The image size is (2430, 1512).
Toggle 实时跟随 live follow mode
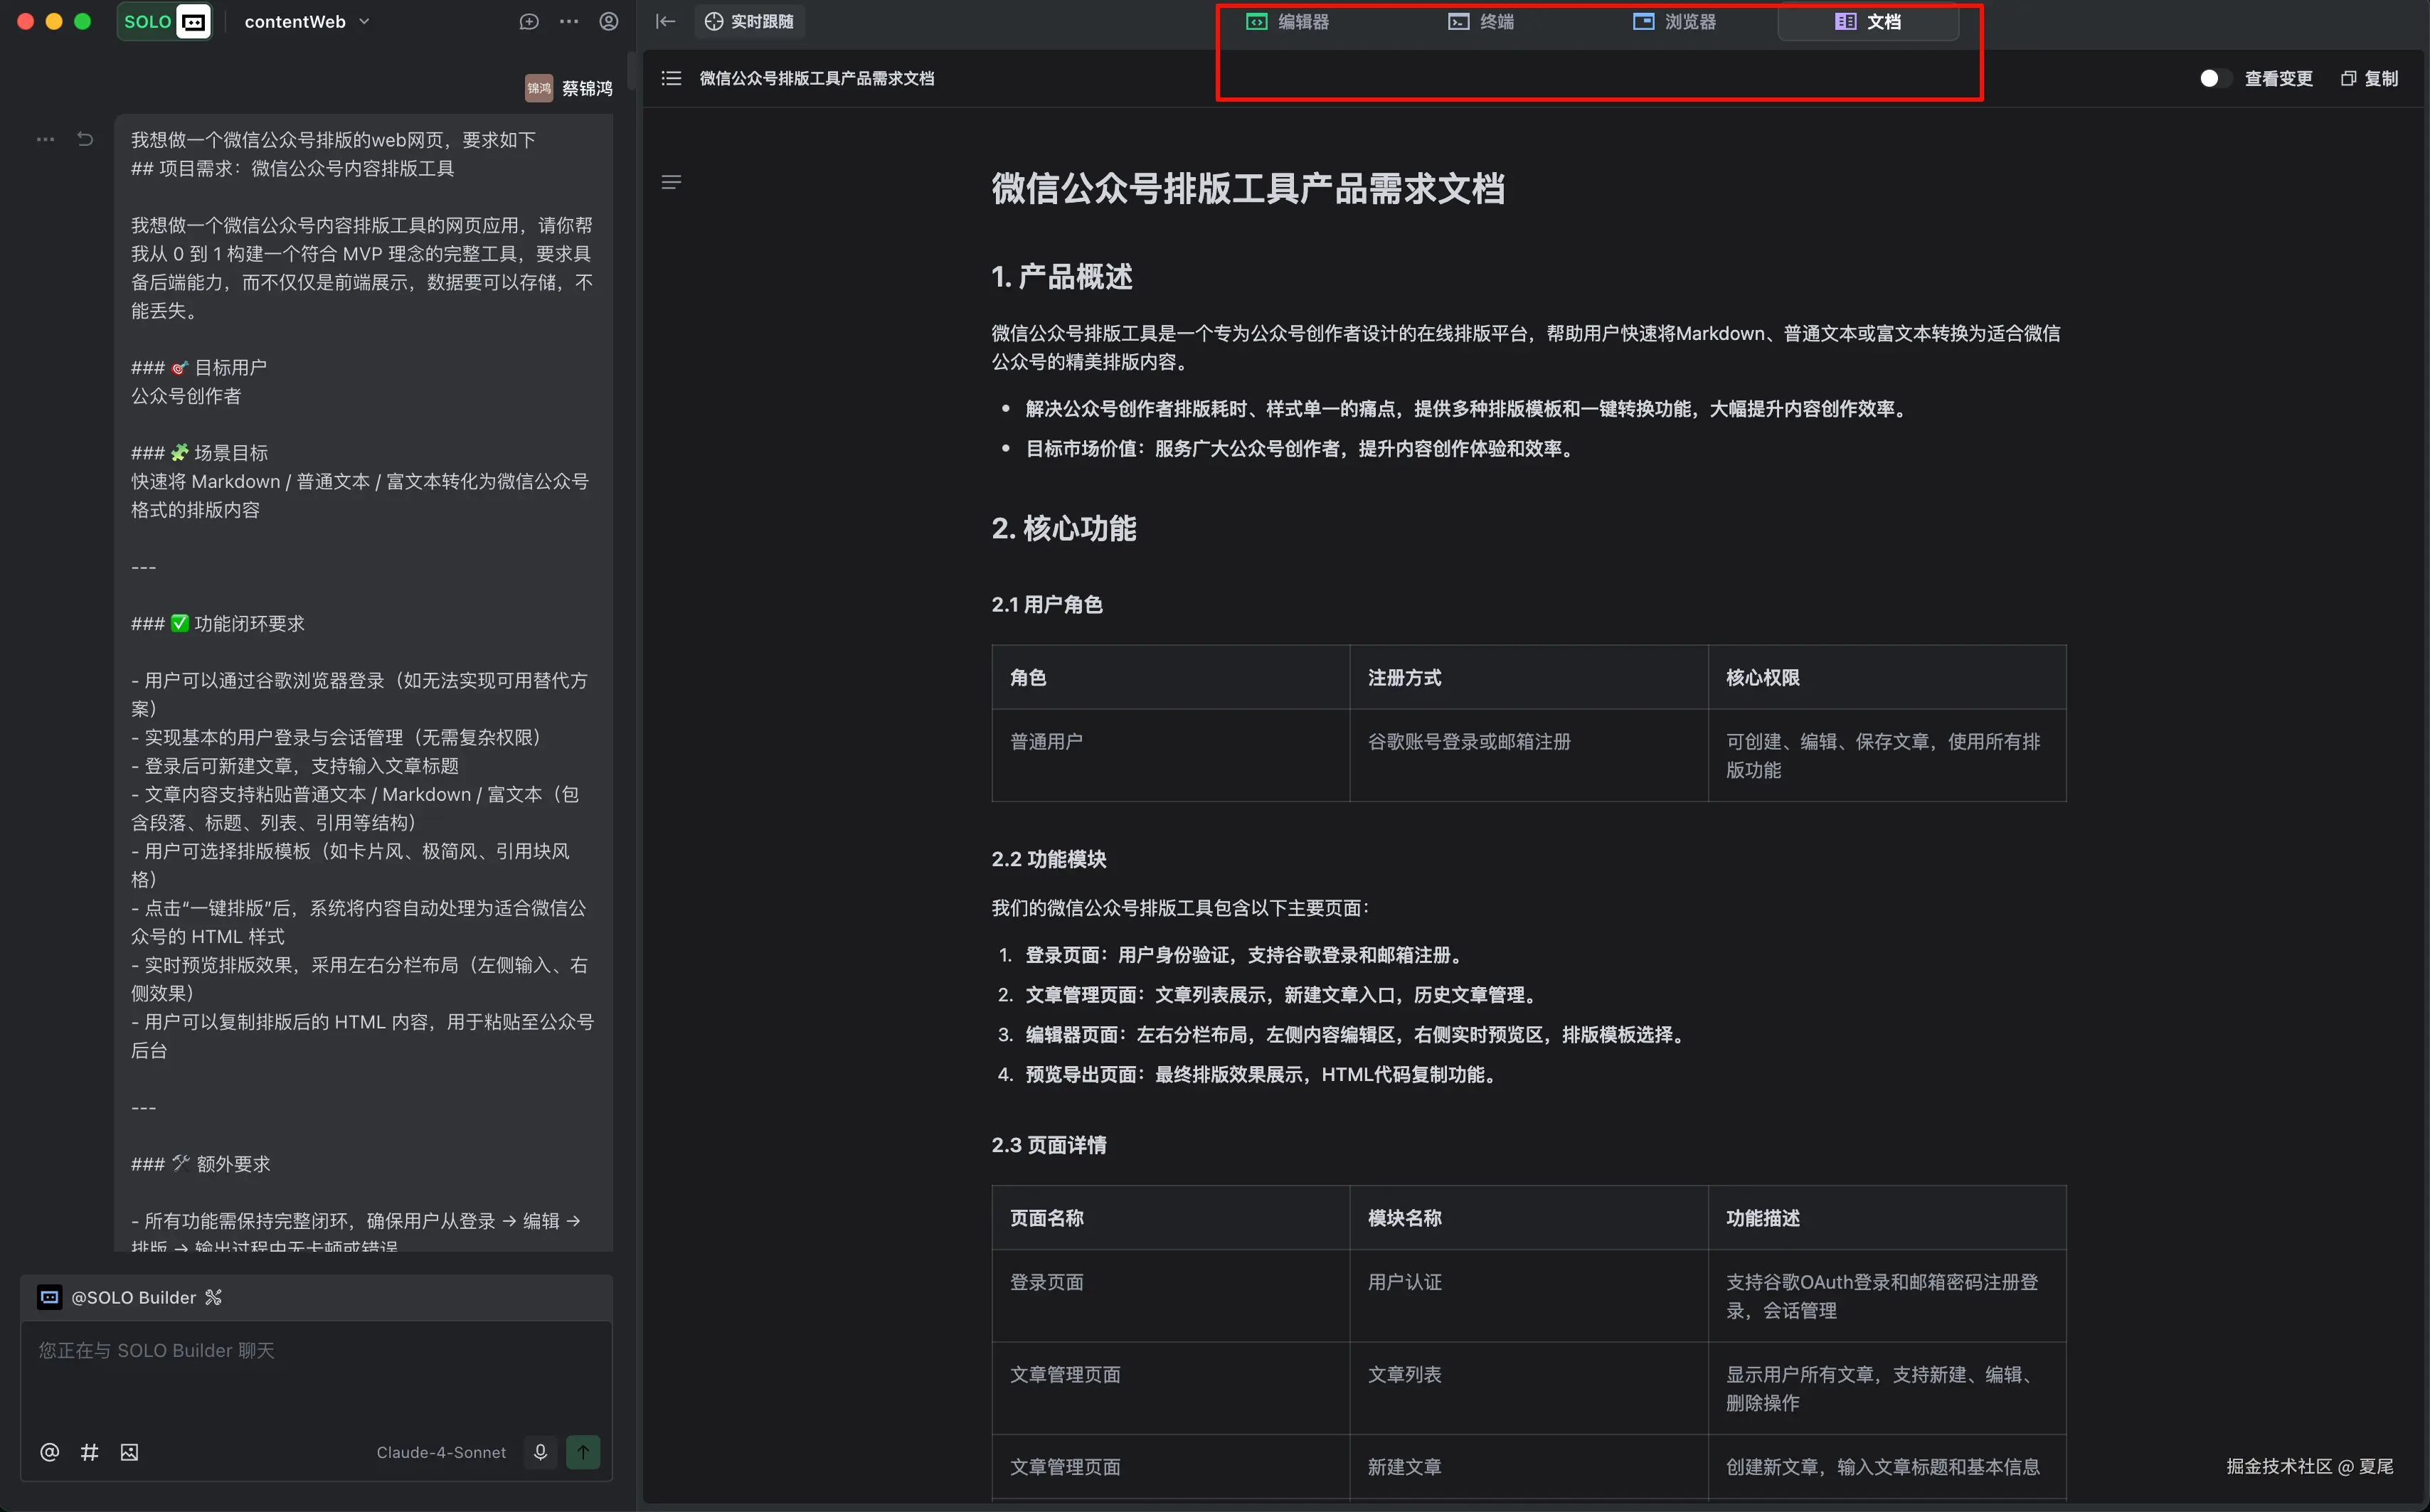pos(749,22)
